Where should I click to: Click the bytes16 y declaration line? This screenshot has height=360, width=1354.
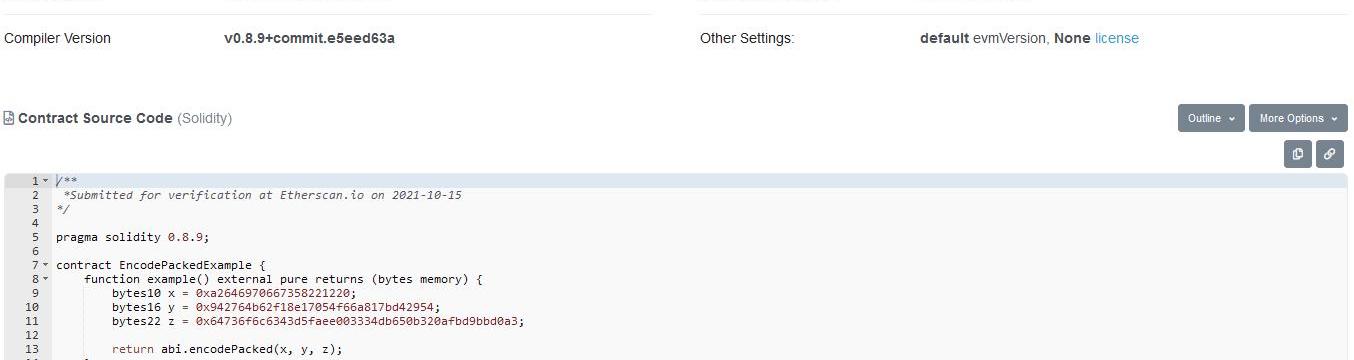(276, 307)
